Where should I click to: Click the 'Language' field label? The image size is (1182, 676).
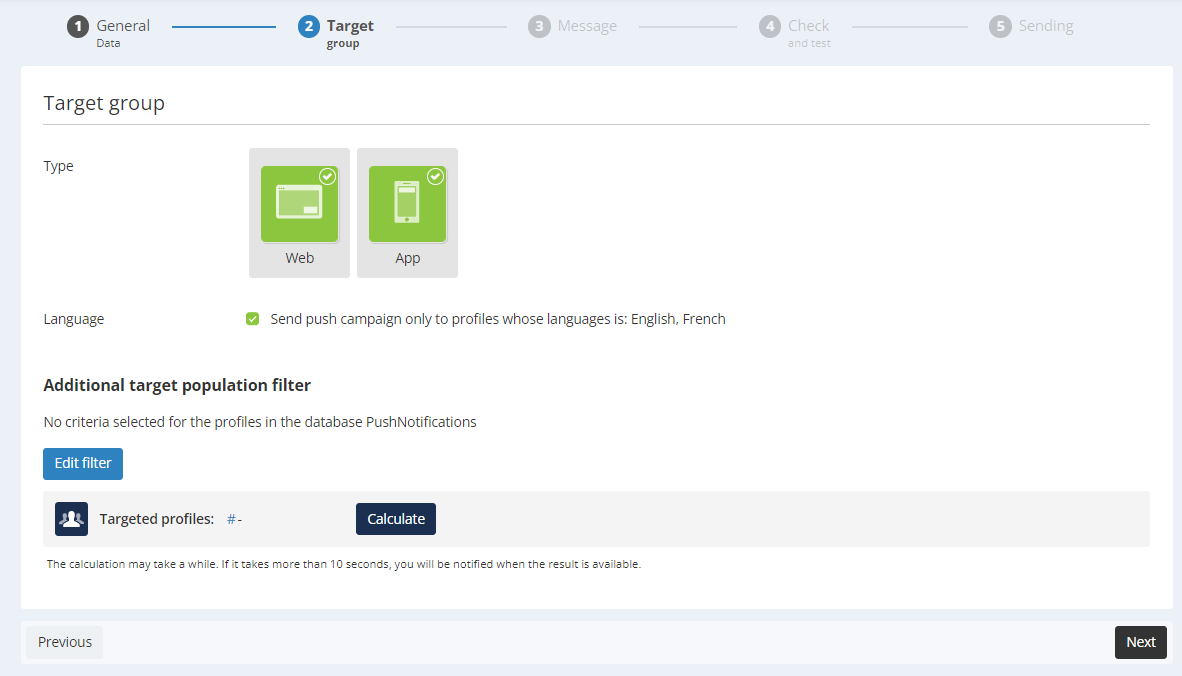74,319
